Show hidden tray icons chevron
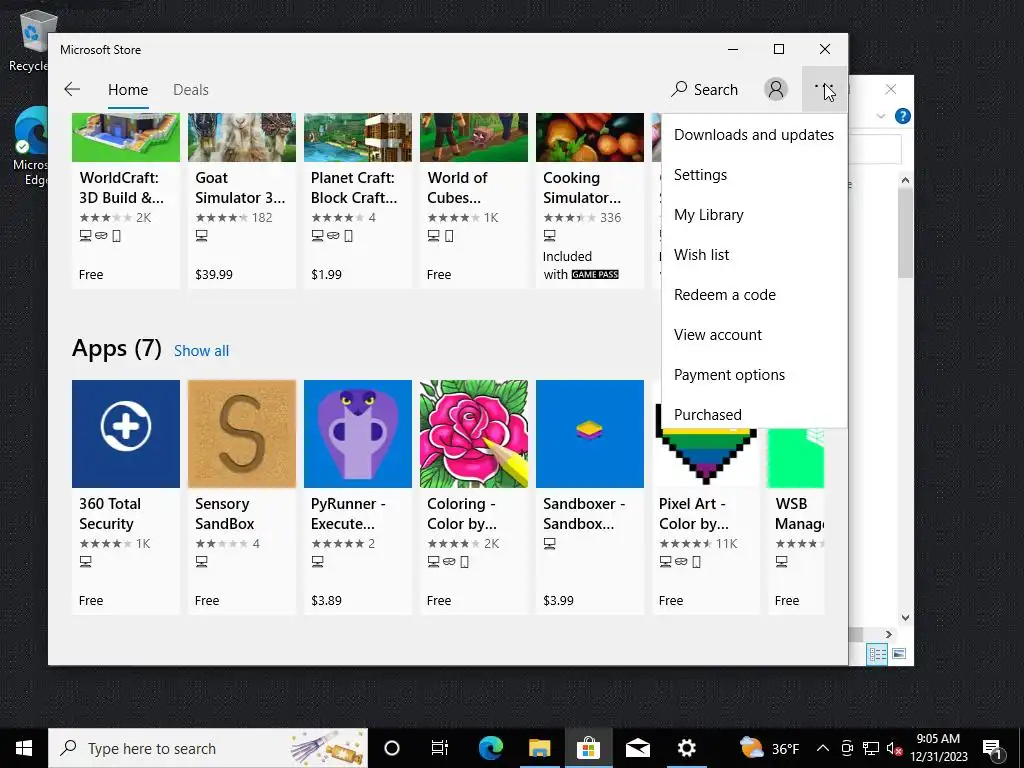 [x=823, y=748]
